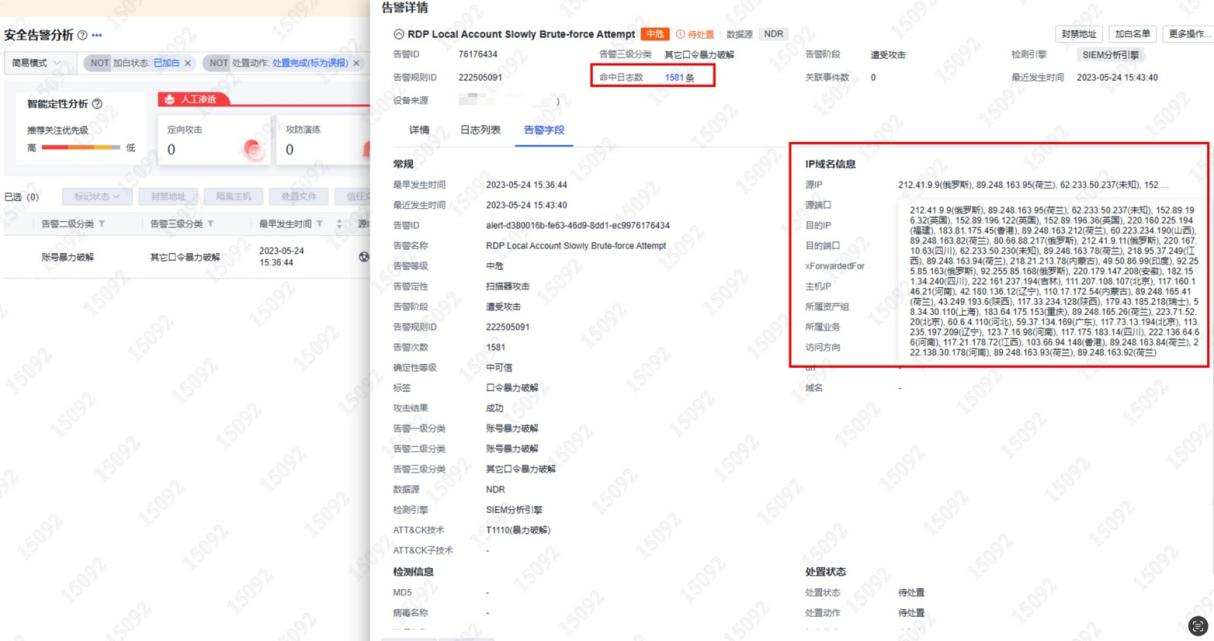Click filter icon on 告警二级分类 column
Viewport: 1214px width, 641px height.
point(102,224)
